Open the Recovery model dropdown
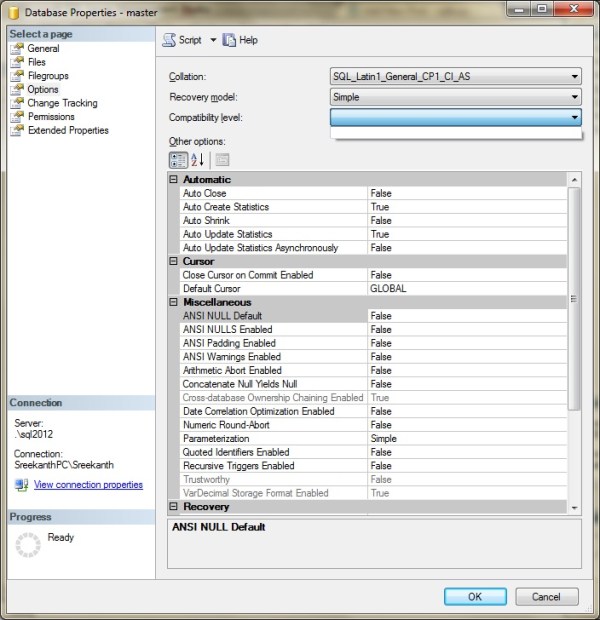600x620 pixels. tap(574, 97)
